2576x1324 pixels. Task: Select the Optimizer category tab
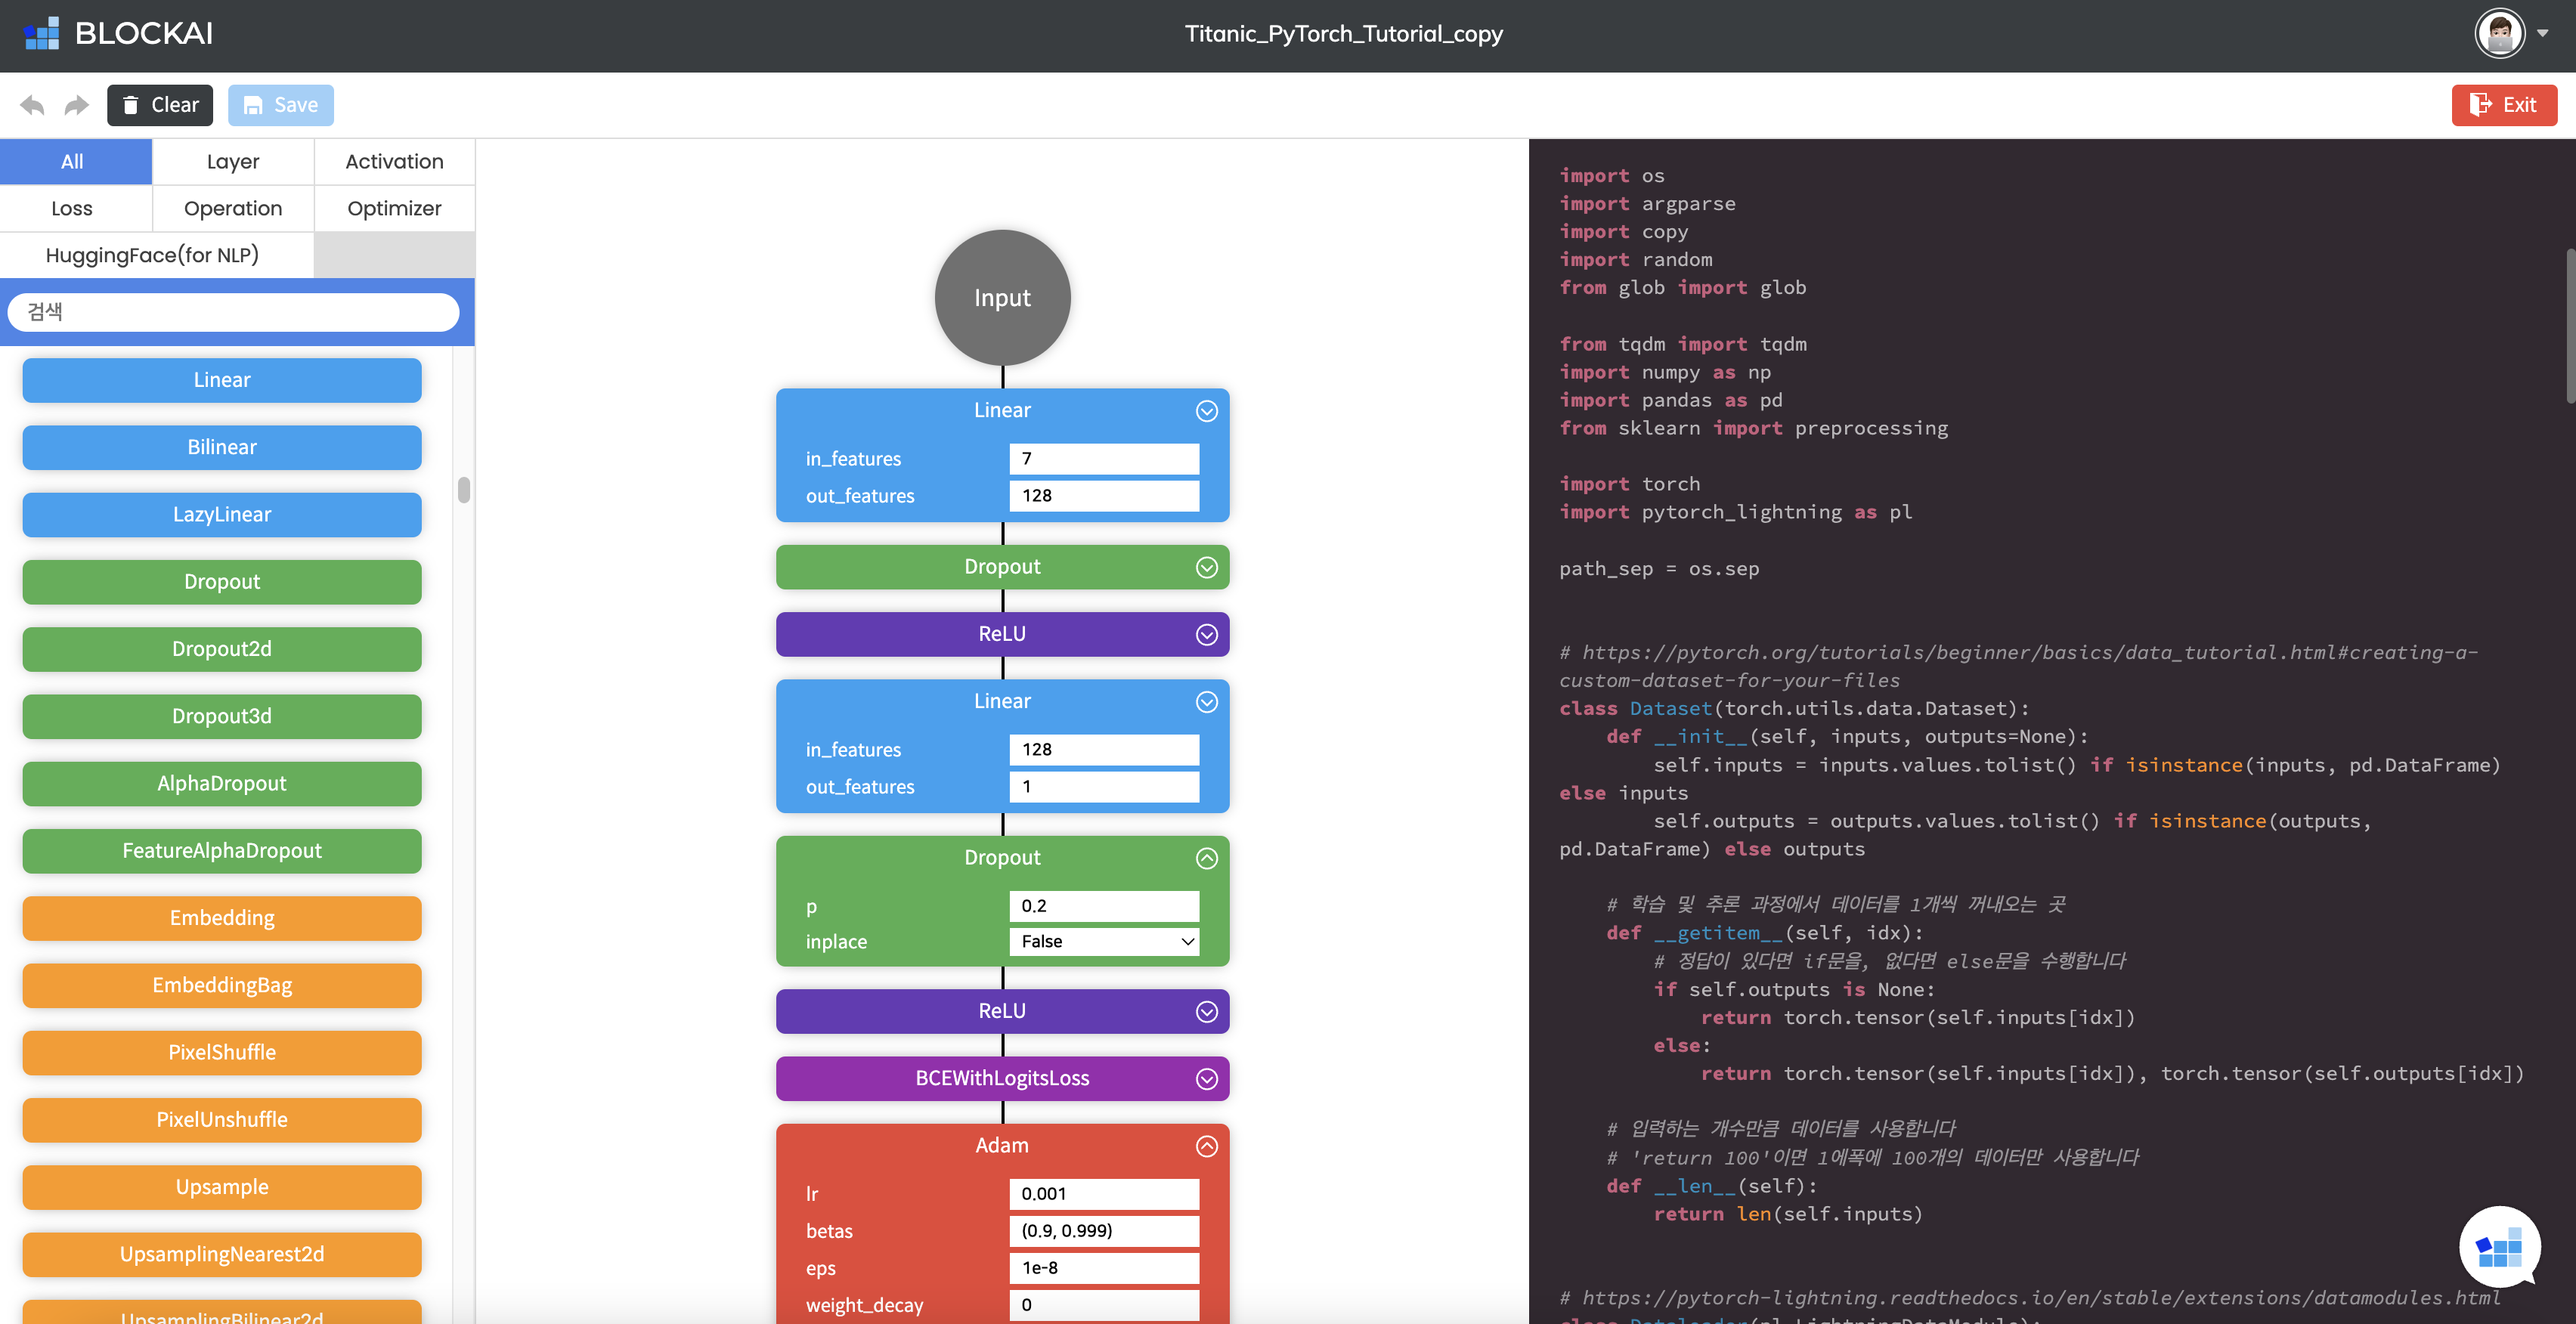394,209
